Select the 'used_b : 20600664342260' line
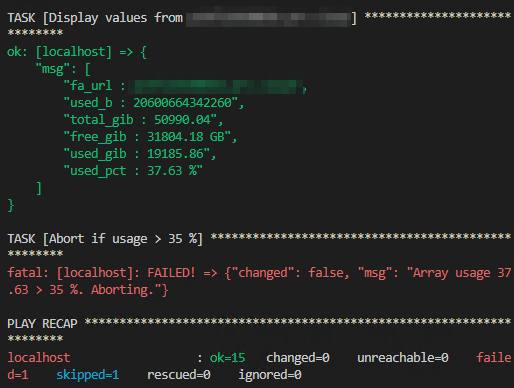Viewport: 514px width, 388px height. pyautogui.click(x=154, y=103)
